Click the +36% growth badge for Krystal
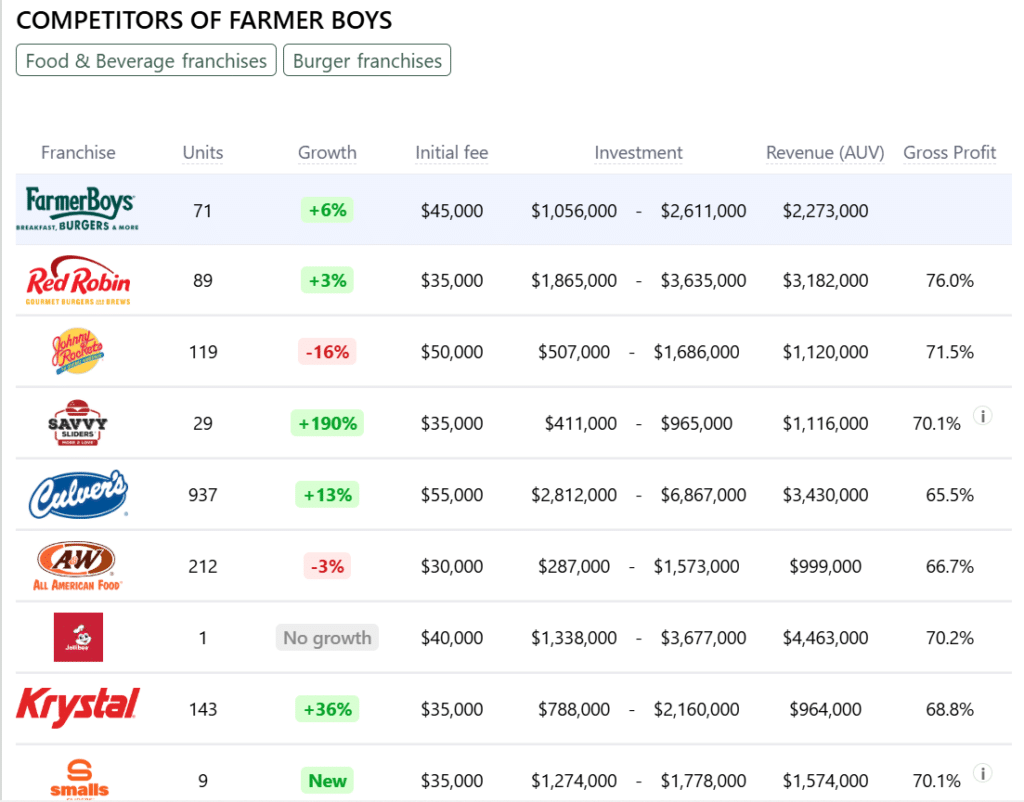The width and height of the screenshot is (1024, 802). pyautogui.click(x=327, y=709)
